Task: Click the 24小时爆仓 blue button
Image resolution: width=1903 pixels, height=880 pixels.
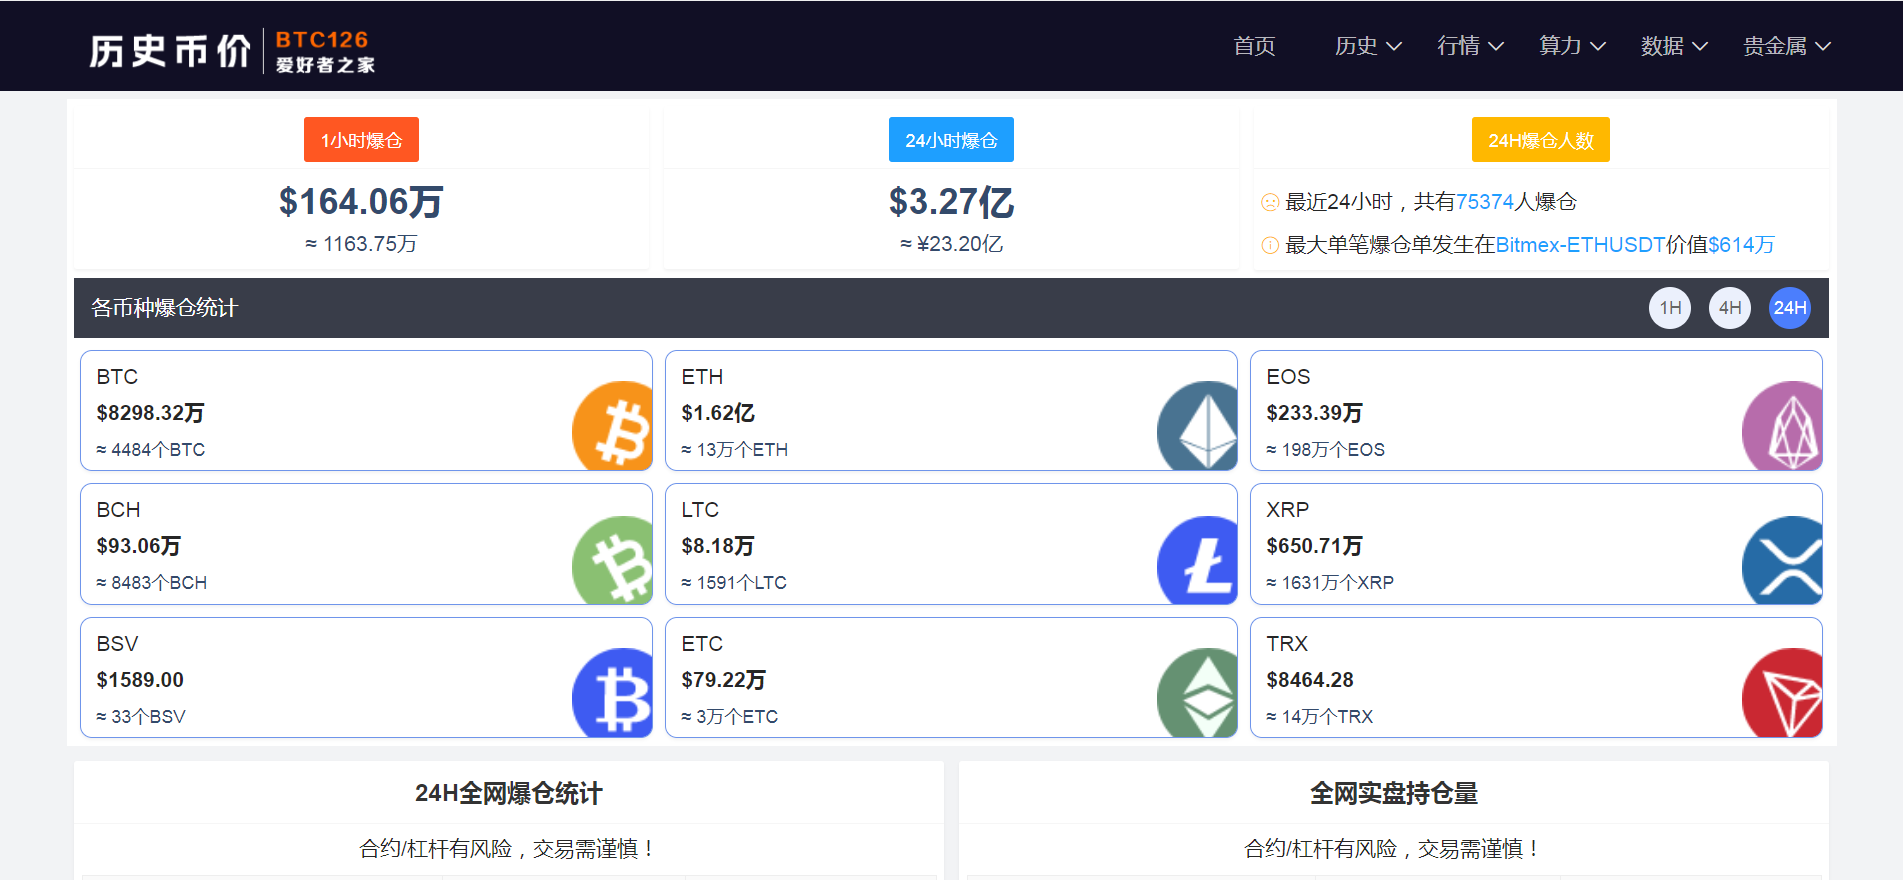Action: pyautogui.click(x=951, y=140)
